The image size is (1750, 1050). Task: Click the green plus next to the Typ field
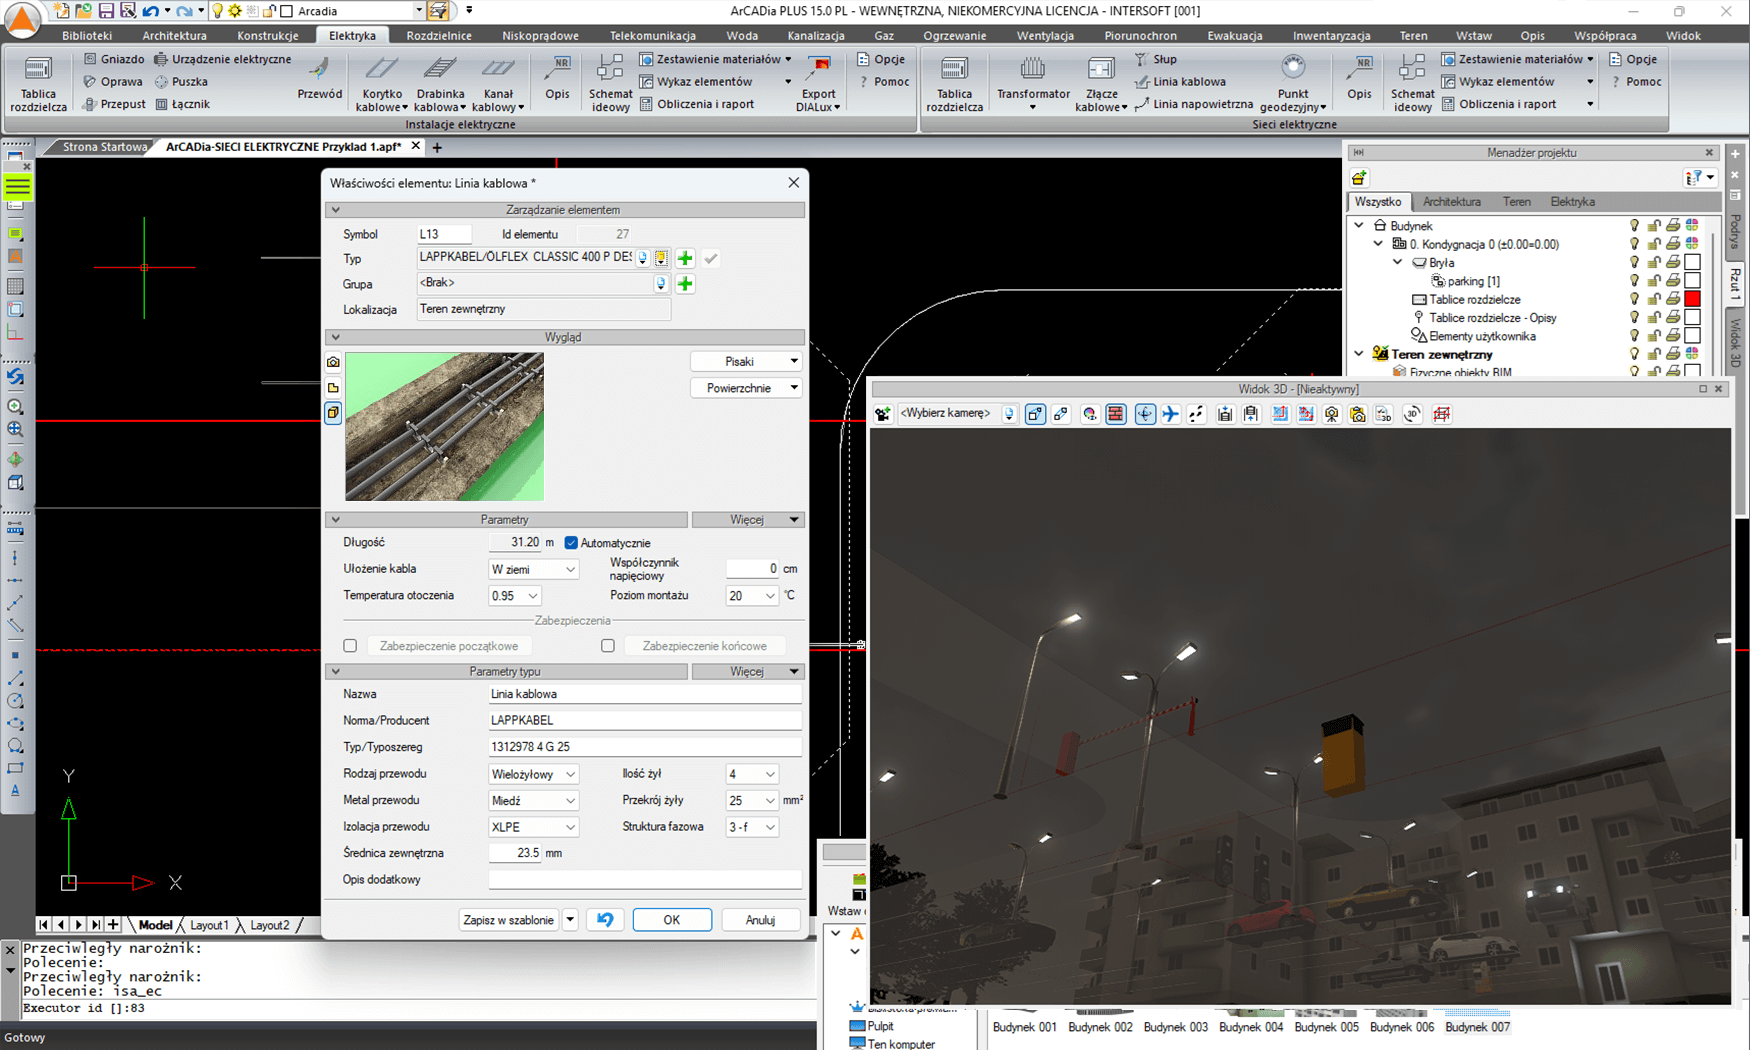coord(685,258)
